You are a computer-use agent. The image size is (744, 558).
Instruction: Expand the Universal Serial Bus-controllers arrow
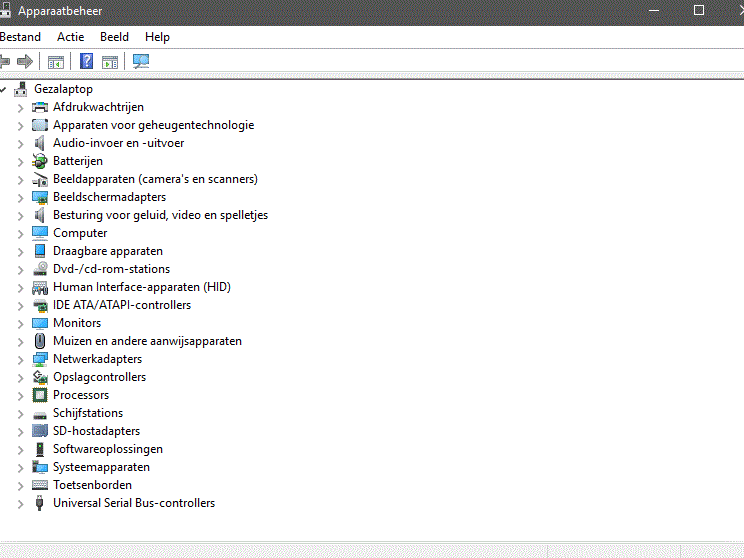pyautogui.click(x=20, y=504)
